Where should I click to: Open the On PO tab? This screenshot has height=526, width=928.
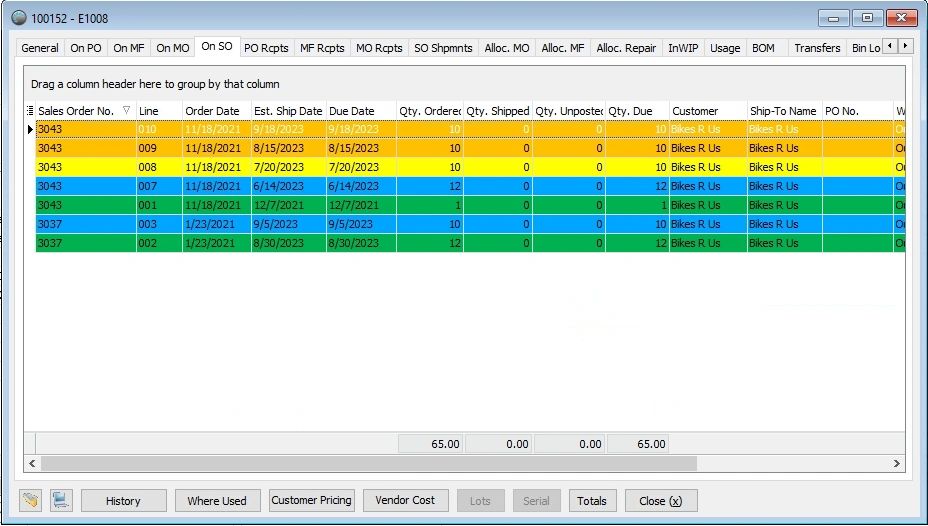tap(85, 48)
